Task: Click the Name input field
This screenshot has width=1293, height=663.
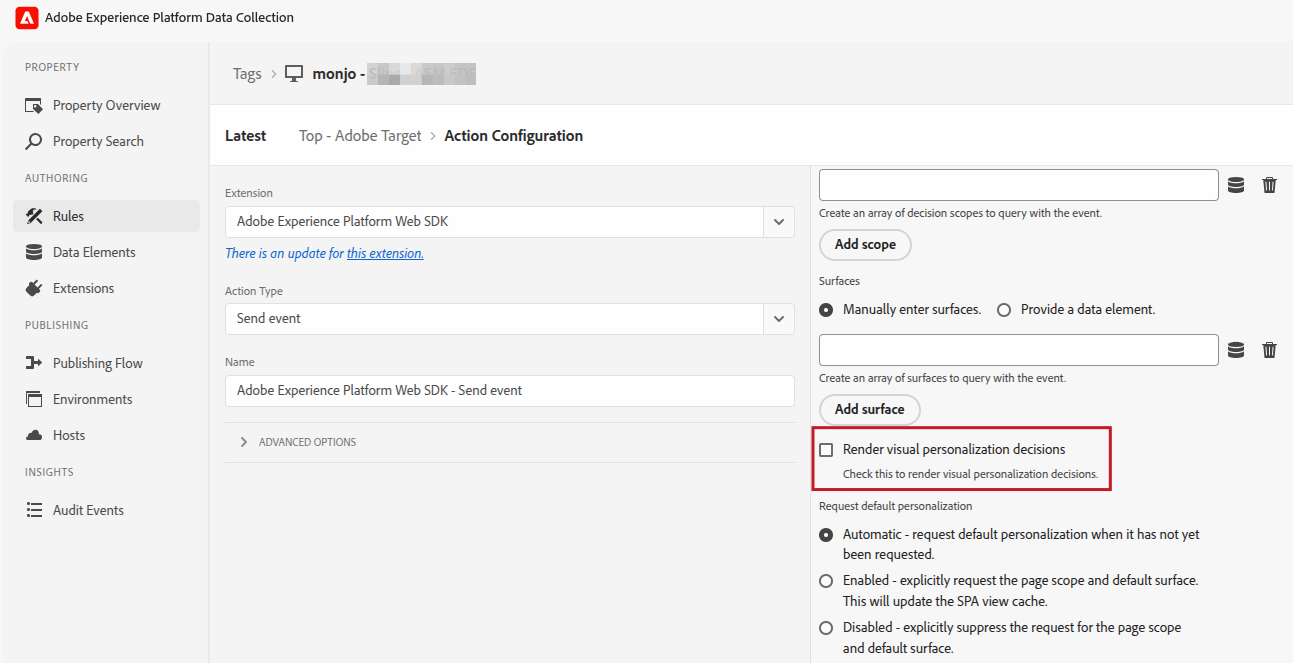Action: tap(509, 391)
